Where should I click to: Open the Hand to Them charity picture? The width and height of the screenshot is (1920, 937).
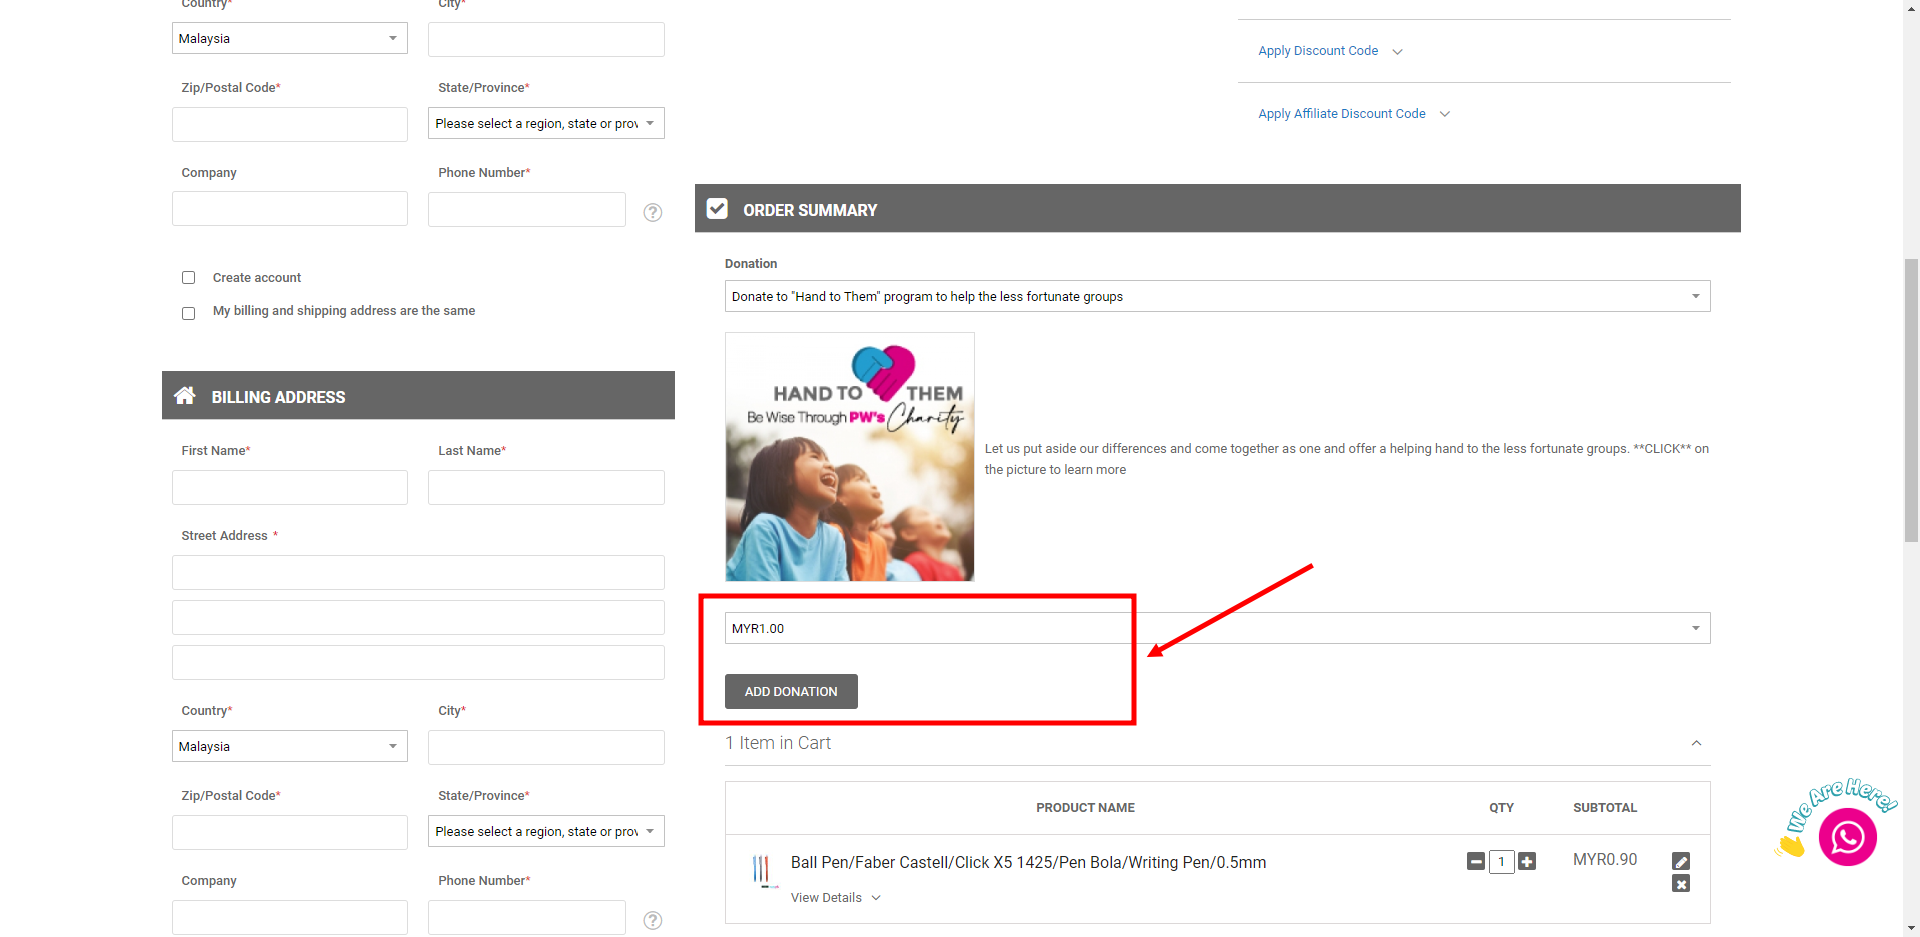pos(850,457)
